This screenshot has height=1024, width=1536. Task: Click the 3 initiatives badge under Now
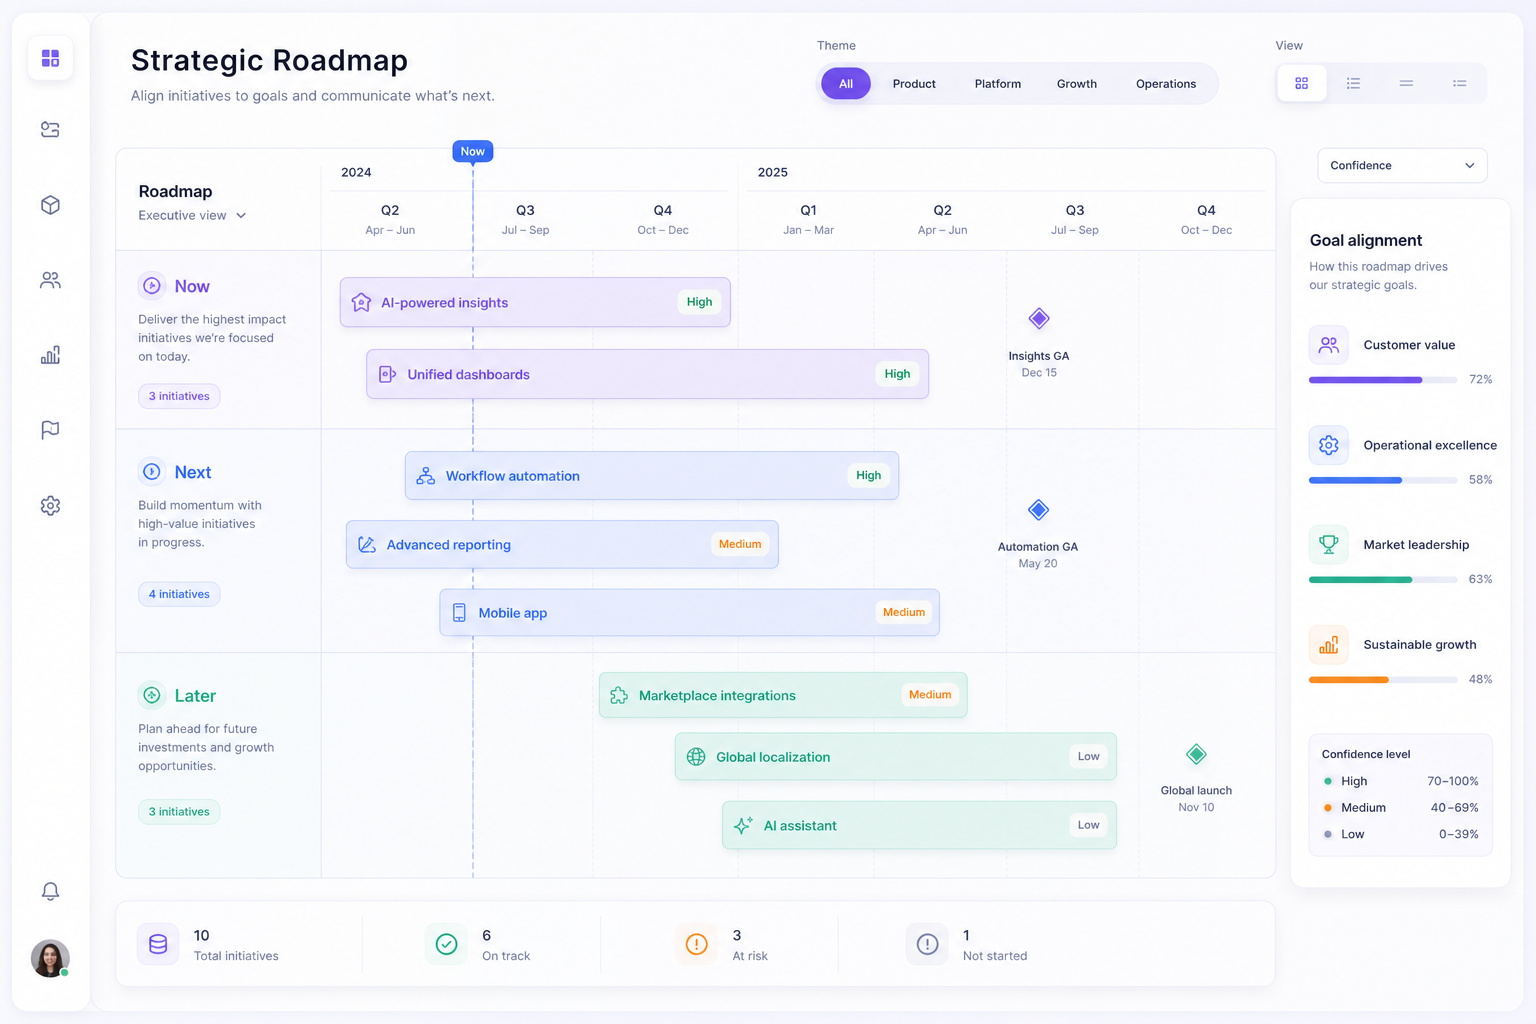(x=179, y=396)
